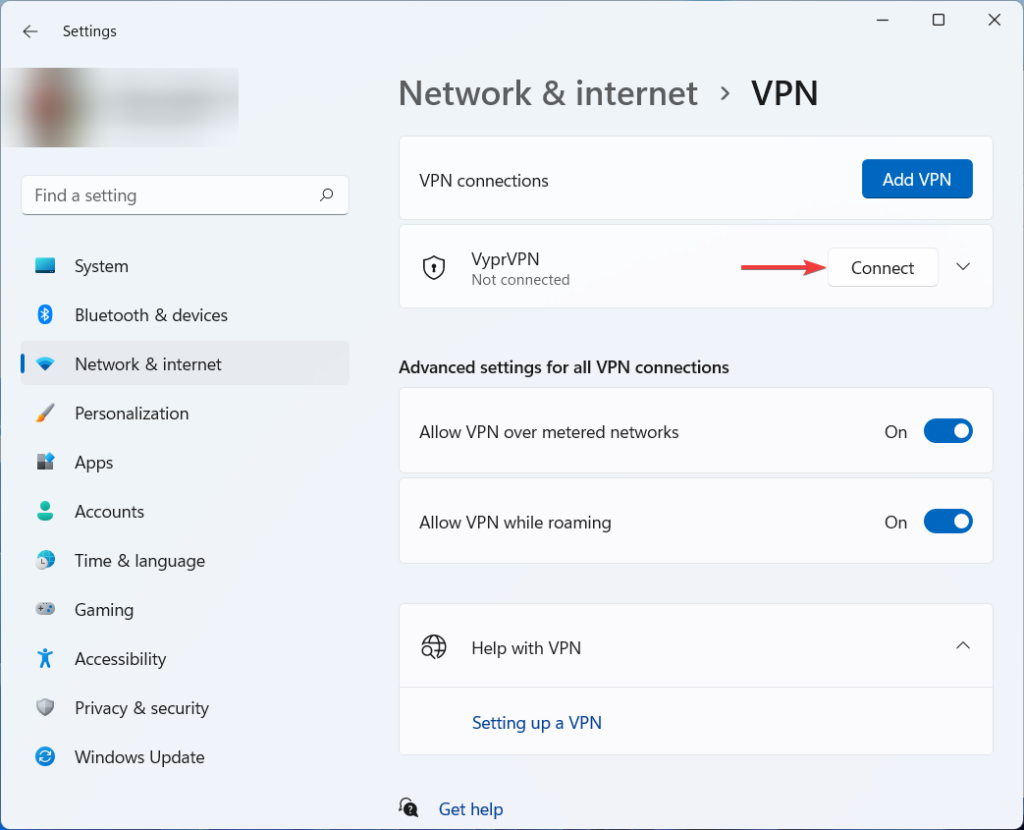Expand the VyprVPN connection details chevron

[x=963, y=267]
